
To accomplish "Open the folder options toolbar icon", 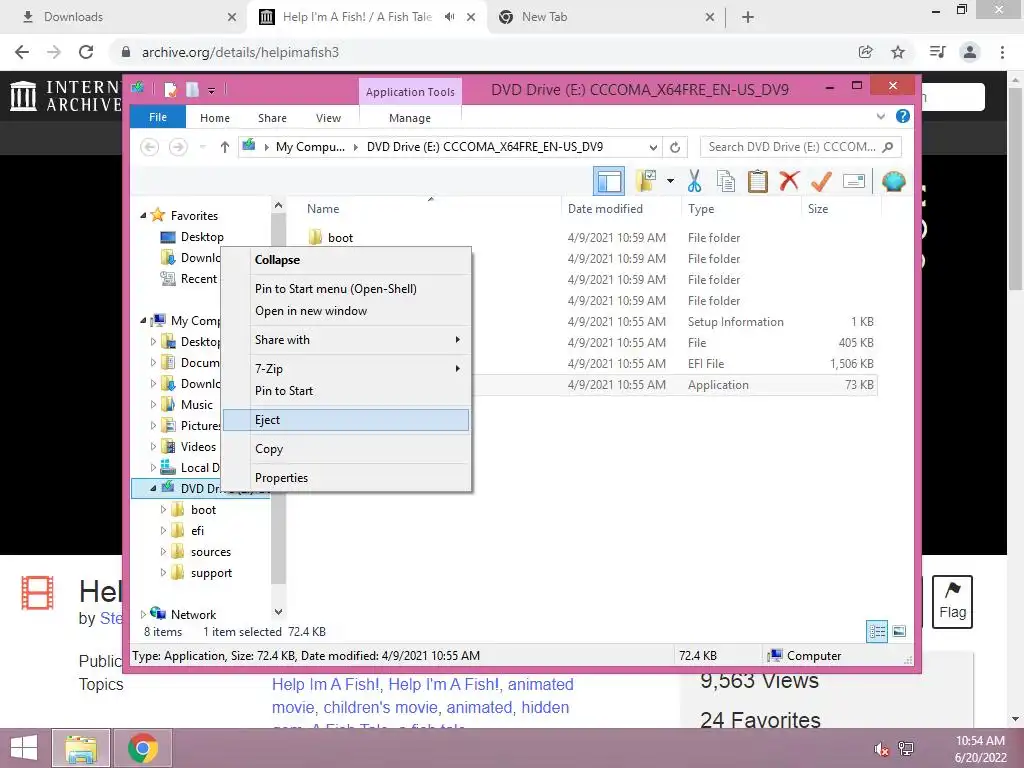I will click(x=647, y=181).
